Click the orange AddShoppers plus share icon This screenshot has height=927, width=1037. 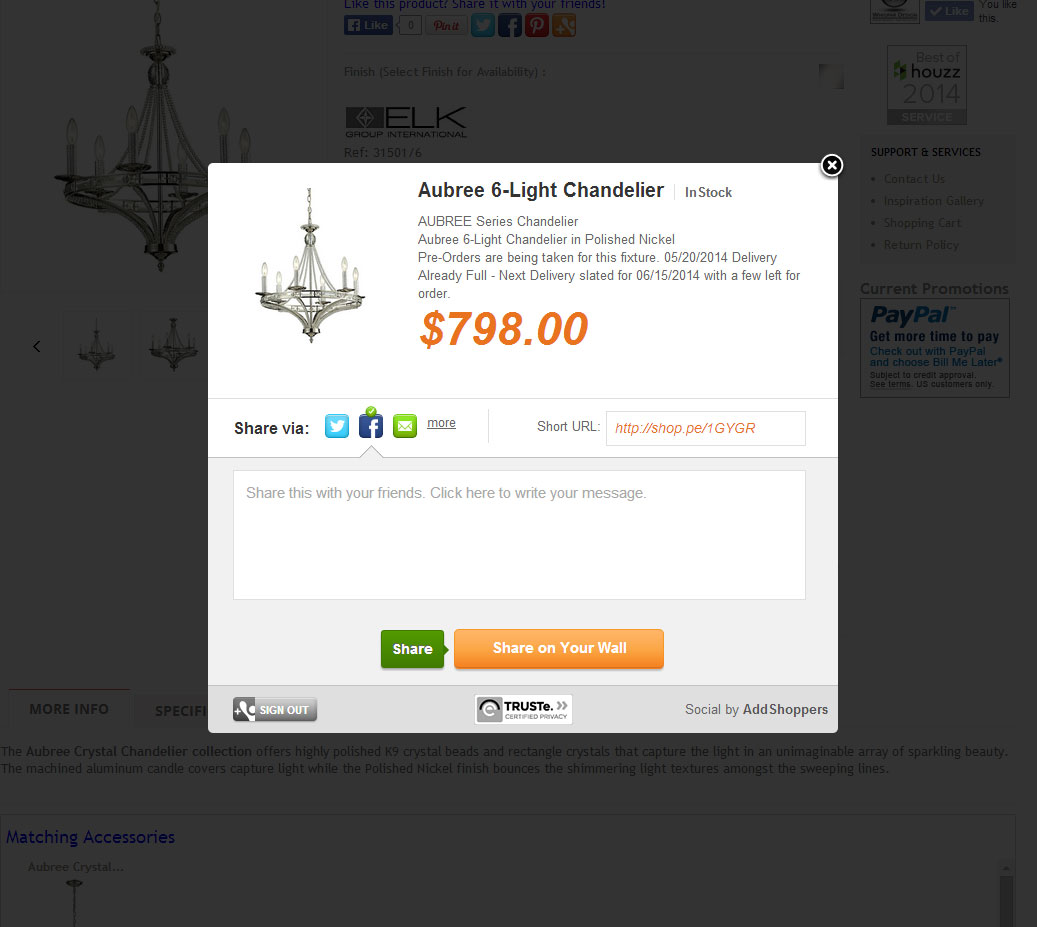pyautogui.click(x=563, y=25)
